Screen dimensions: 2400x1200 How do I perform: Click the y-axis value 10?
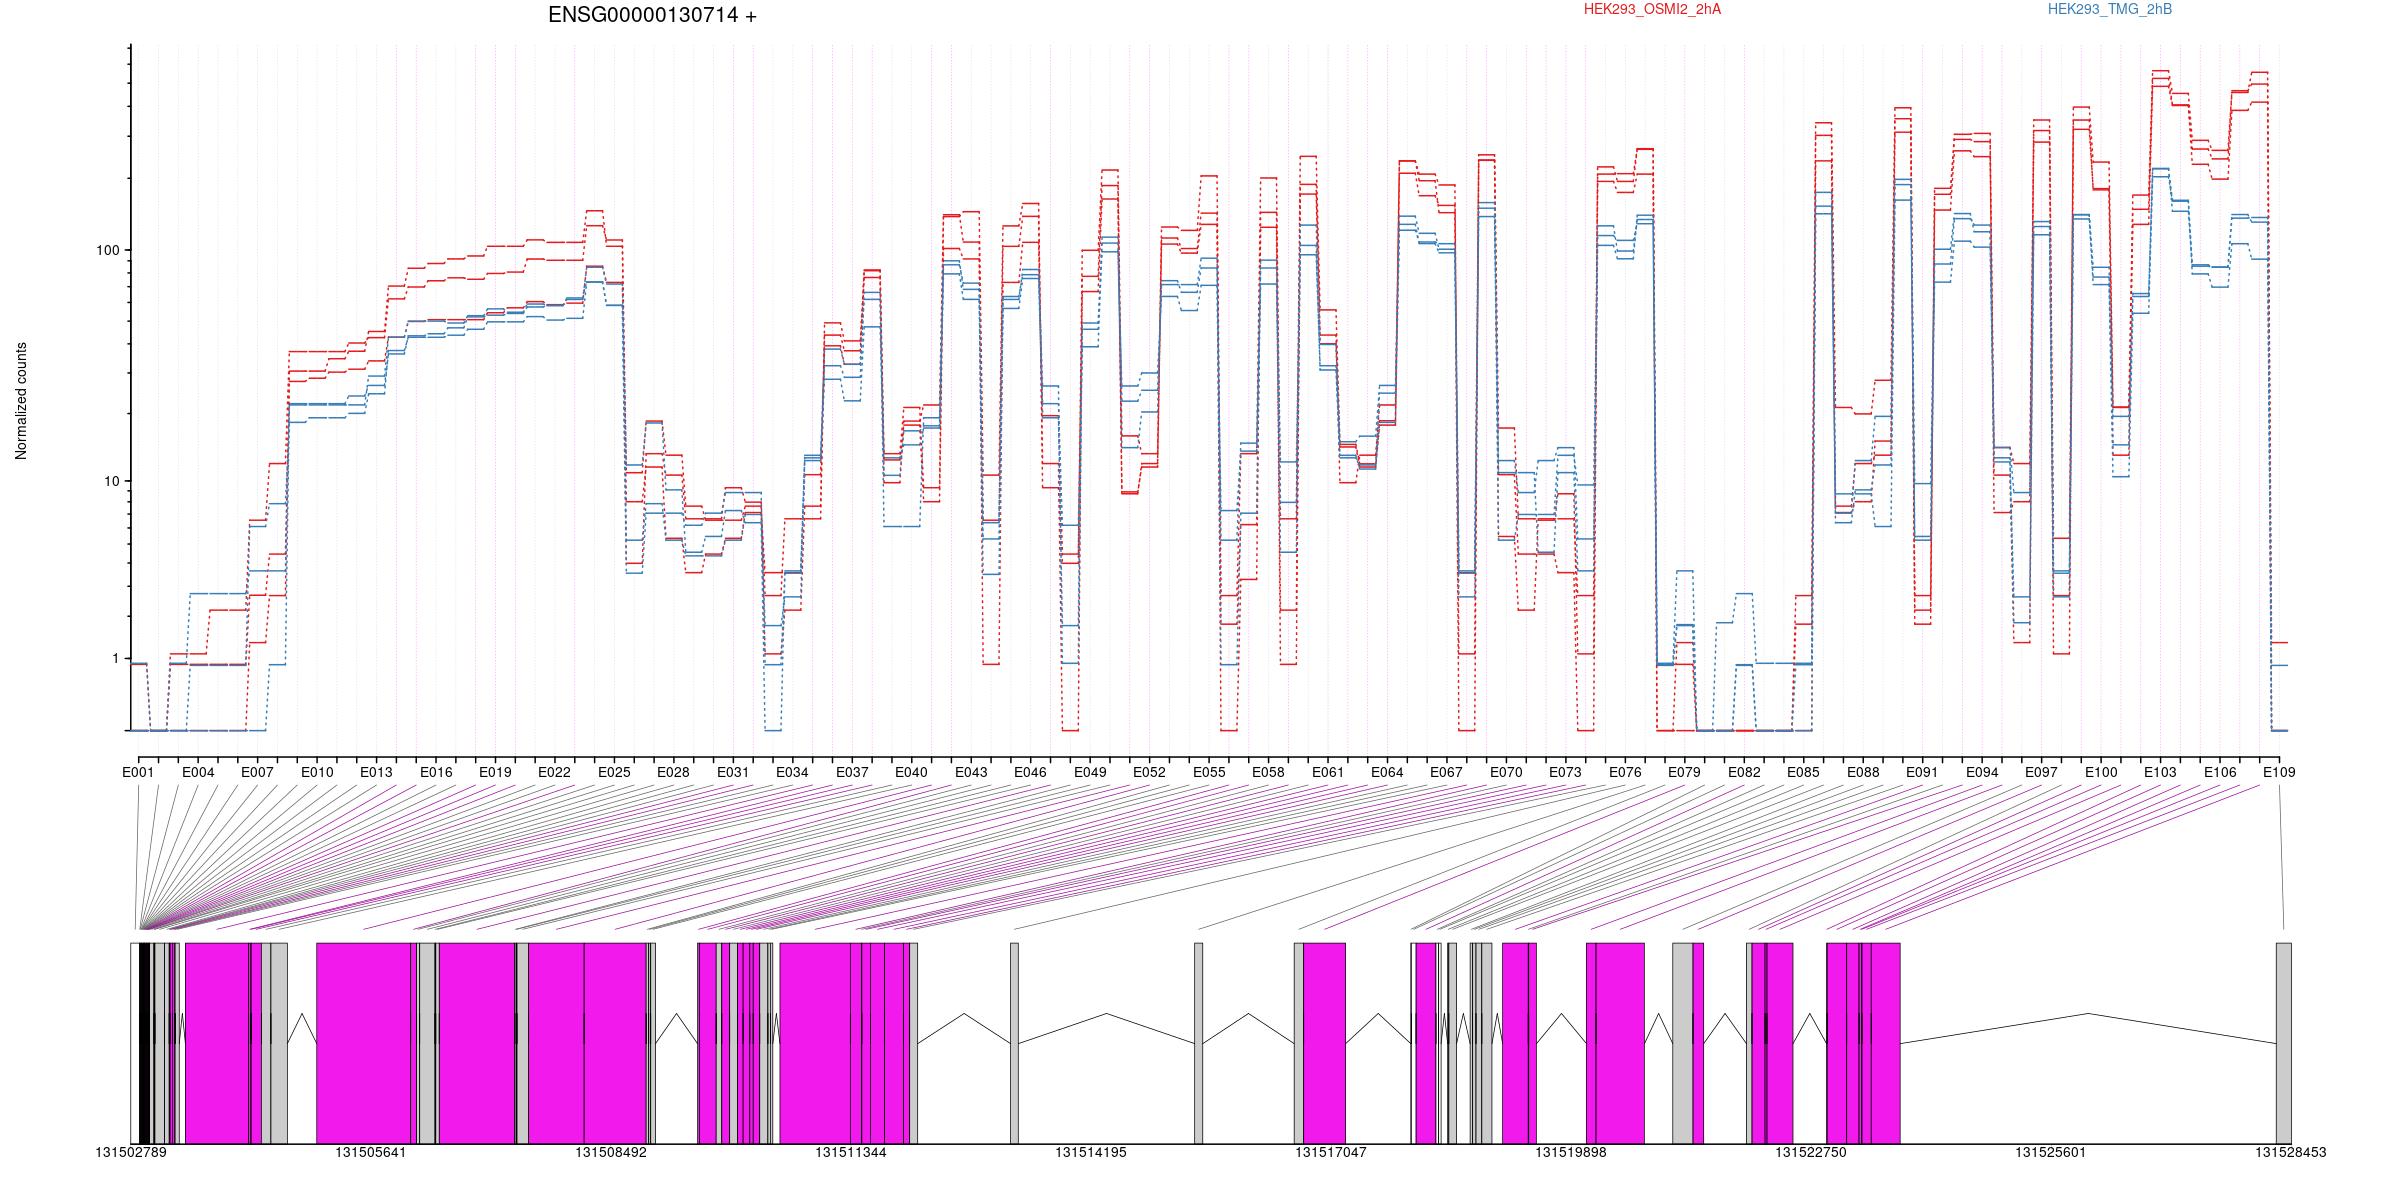(x=111, y=481)
